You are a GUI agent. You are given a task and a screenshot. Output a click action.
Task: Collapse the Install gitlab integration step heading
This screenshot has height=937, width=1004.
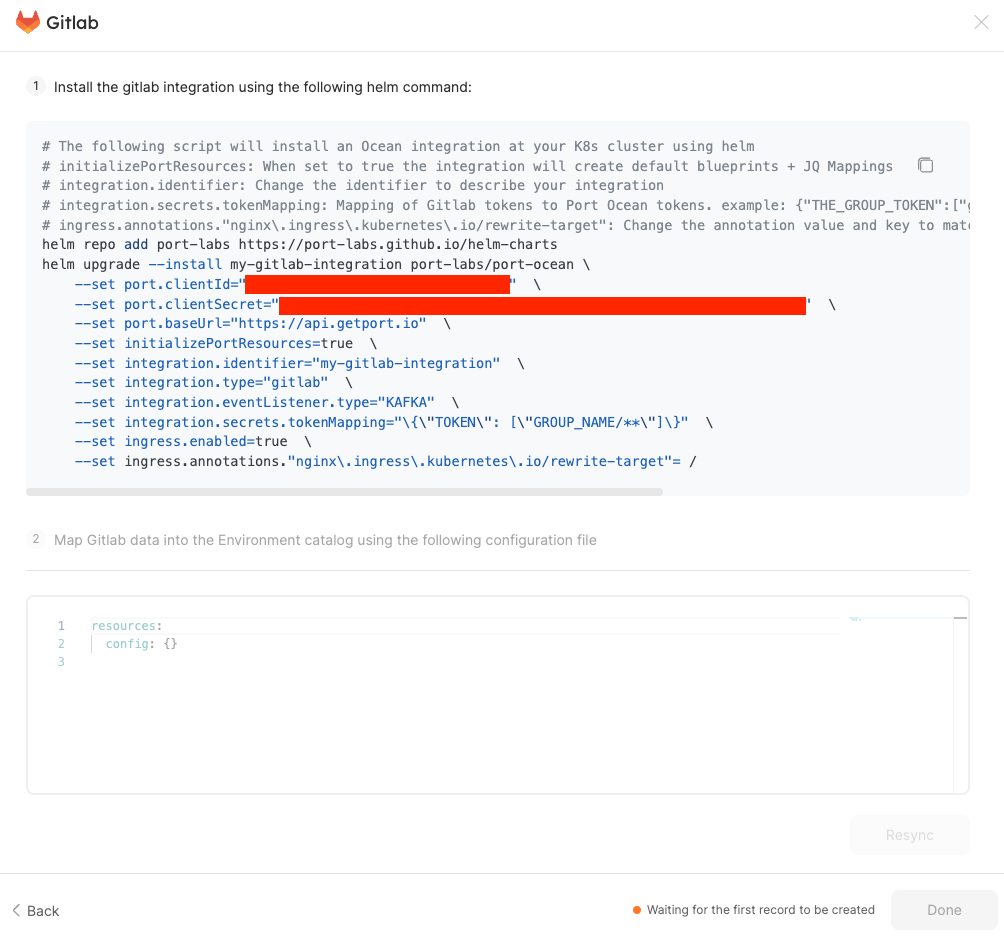point(262,87)
